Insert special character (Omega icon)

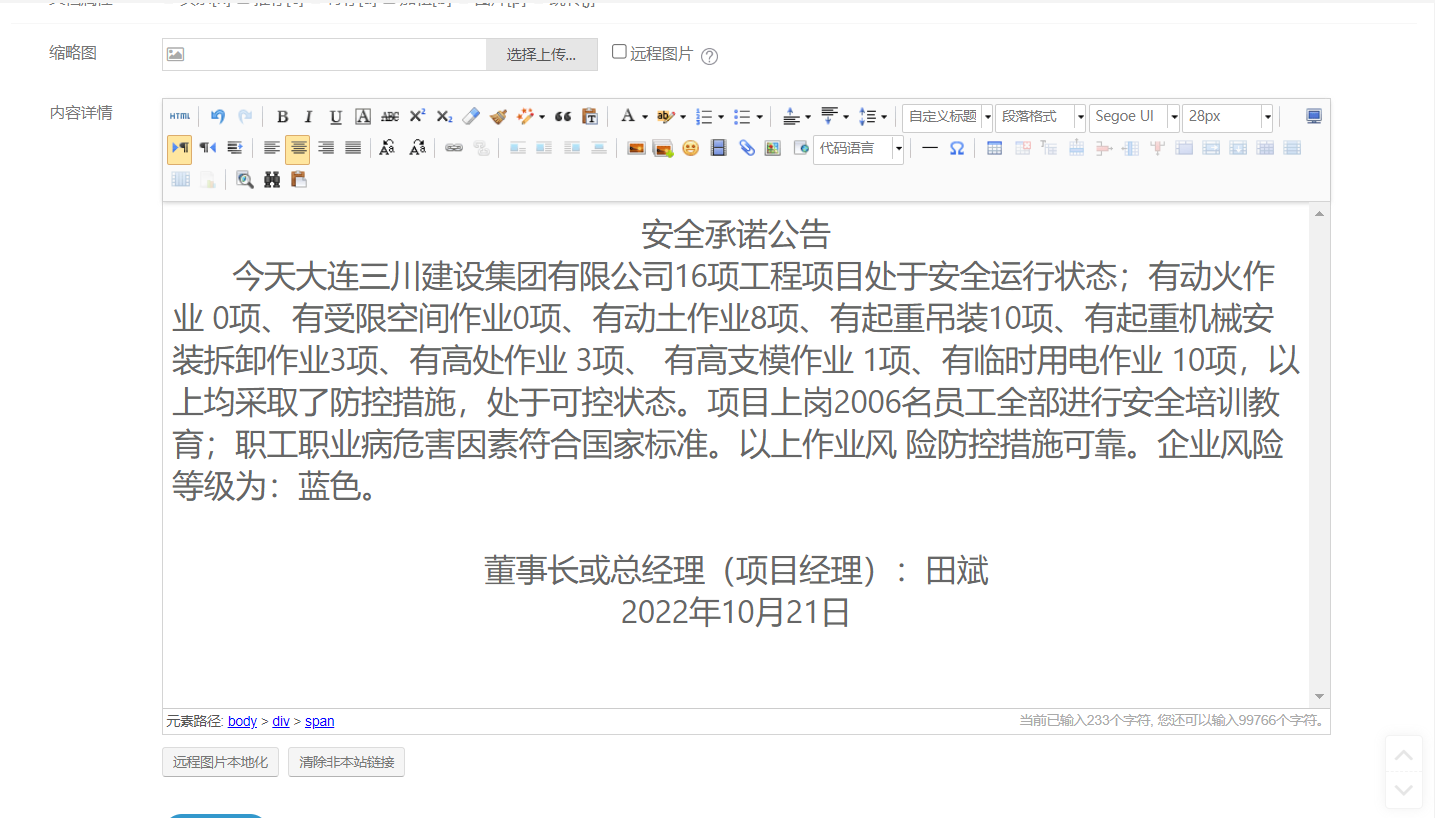pos(957,148)
